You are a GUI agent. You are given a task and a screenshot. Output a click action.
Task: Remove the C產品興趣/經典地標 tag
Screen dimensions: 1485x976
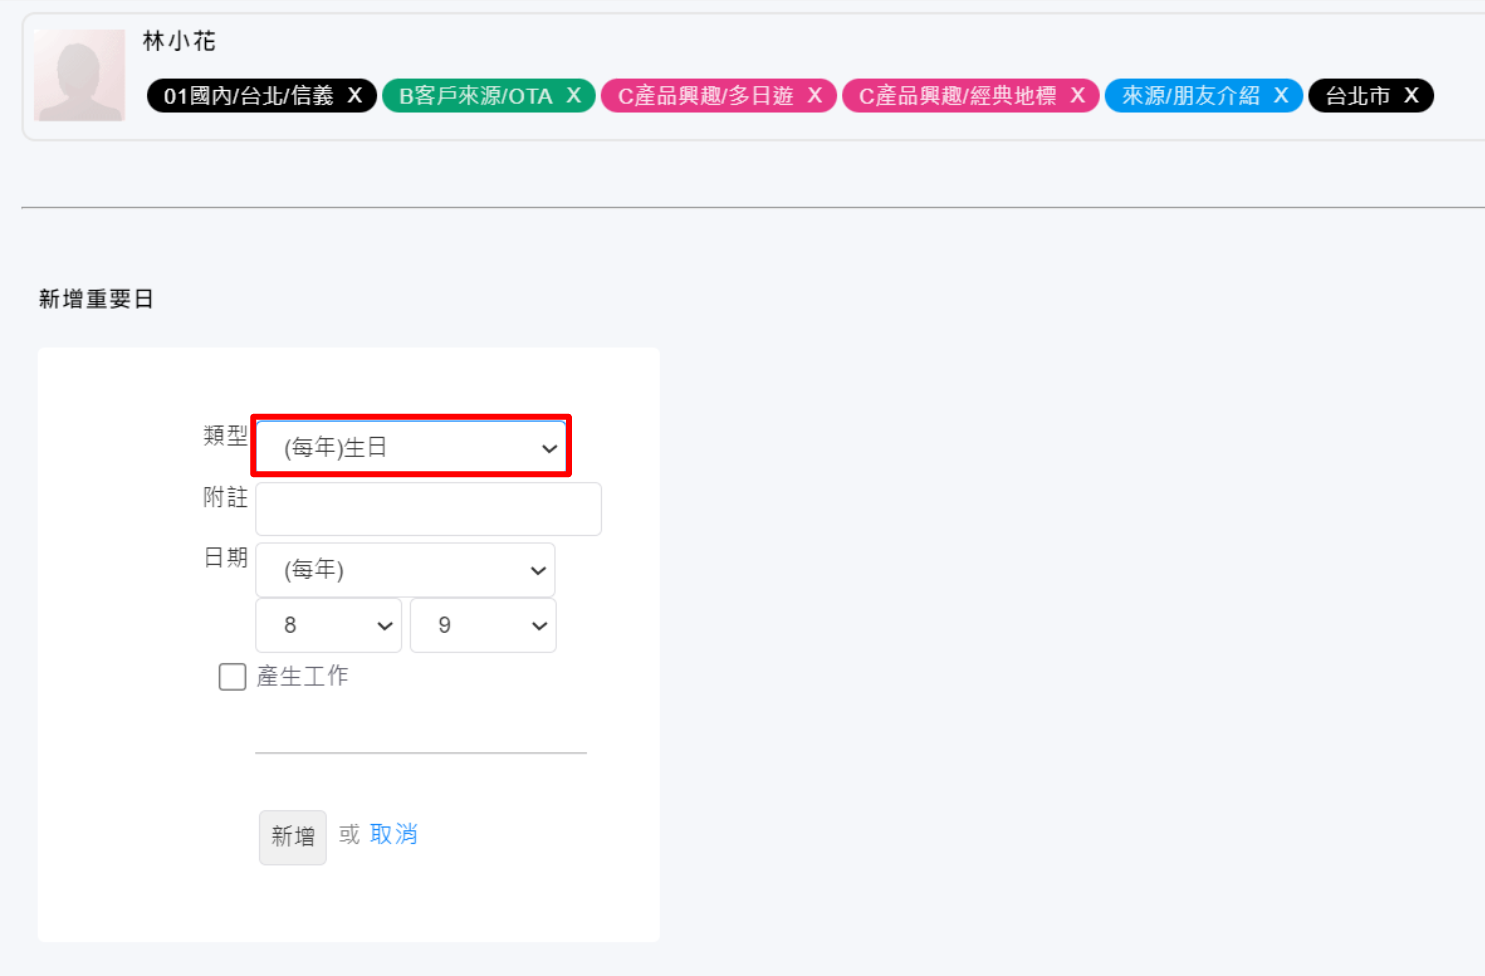(1078, 95)
